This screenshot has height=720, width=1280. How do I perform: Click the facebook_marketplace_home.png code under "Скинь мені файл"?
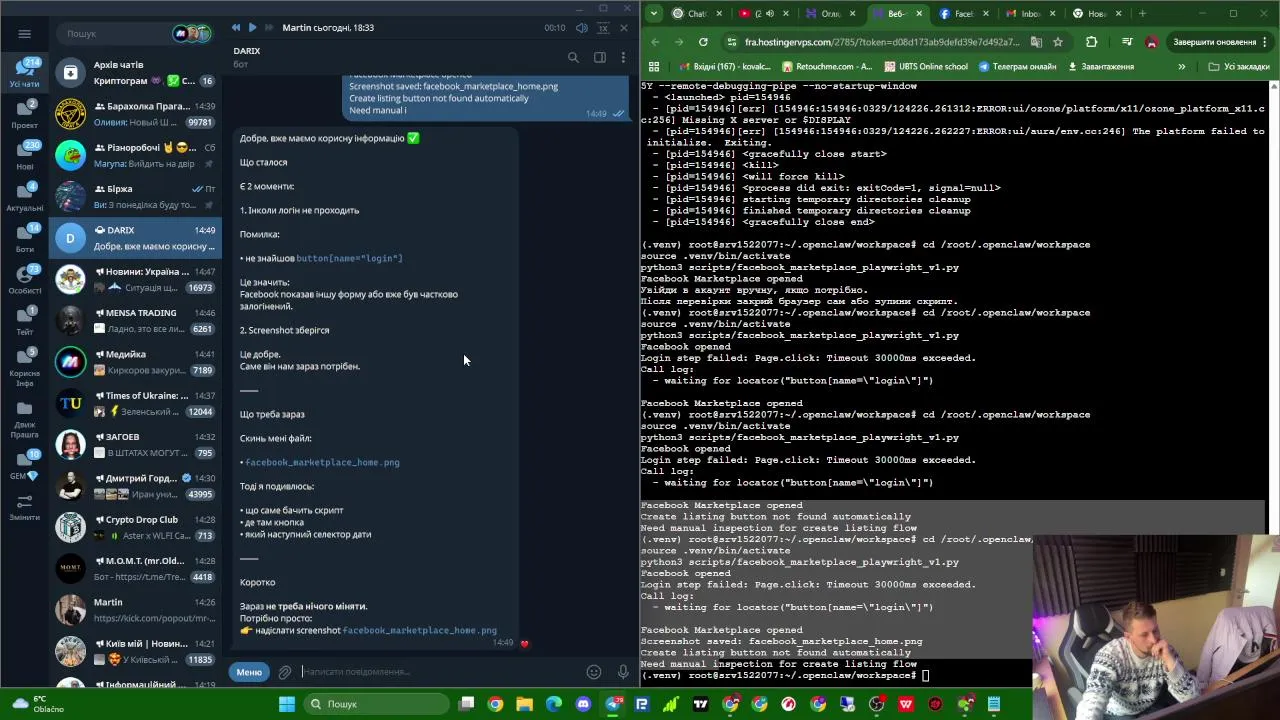[x=322, y=462]
